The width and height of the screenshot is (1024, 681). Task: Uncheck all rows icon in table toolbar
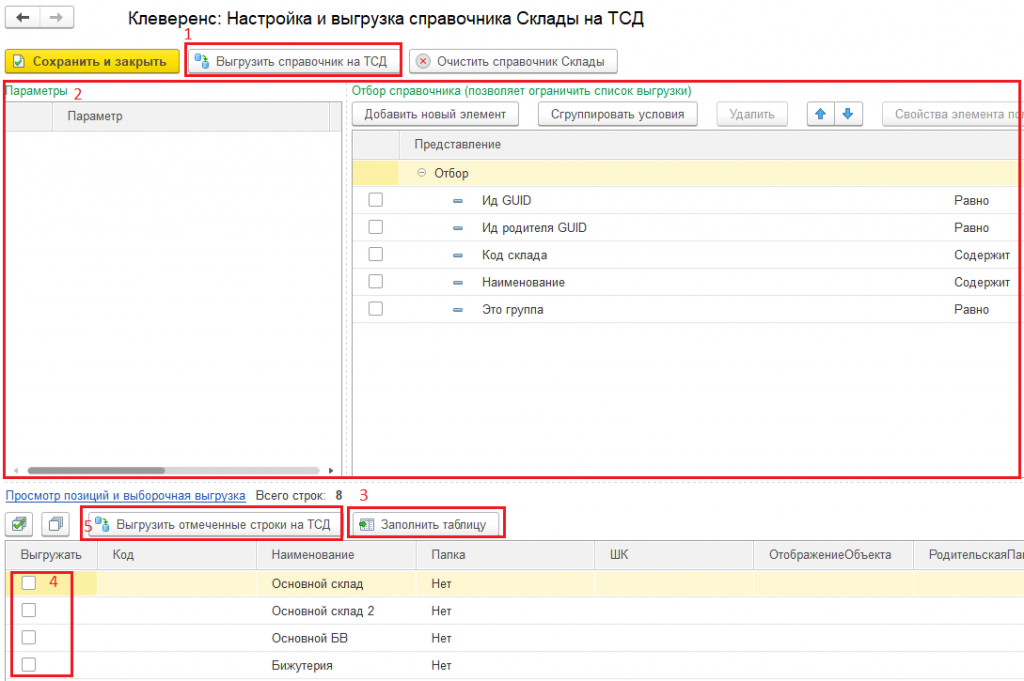point(56,524)
